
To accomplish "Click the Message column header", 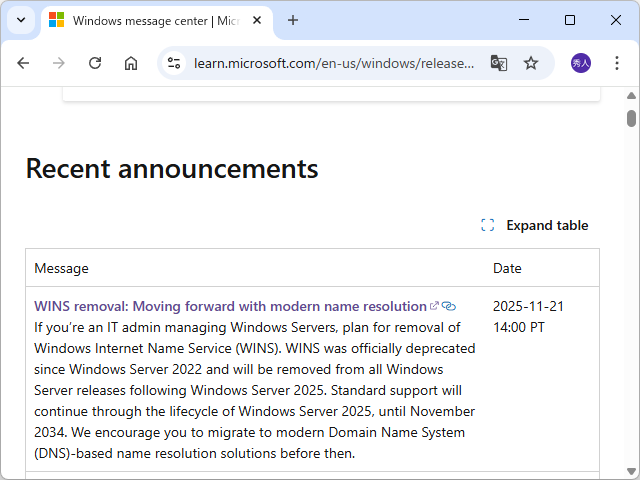I will click(61, 268).
